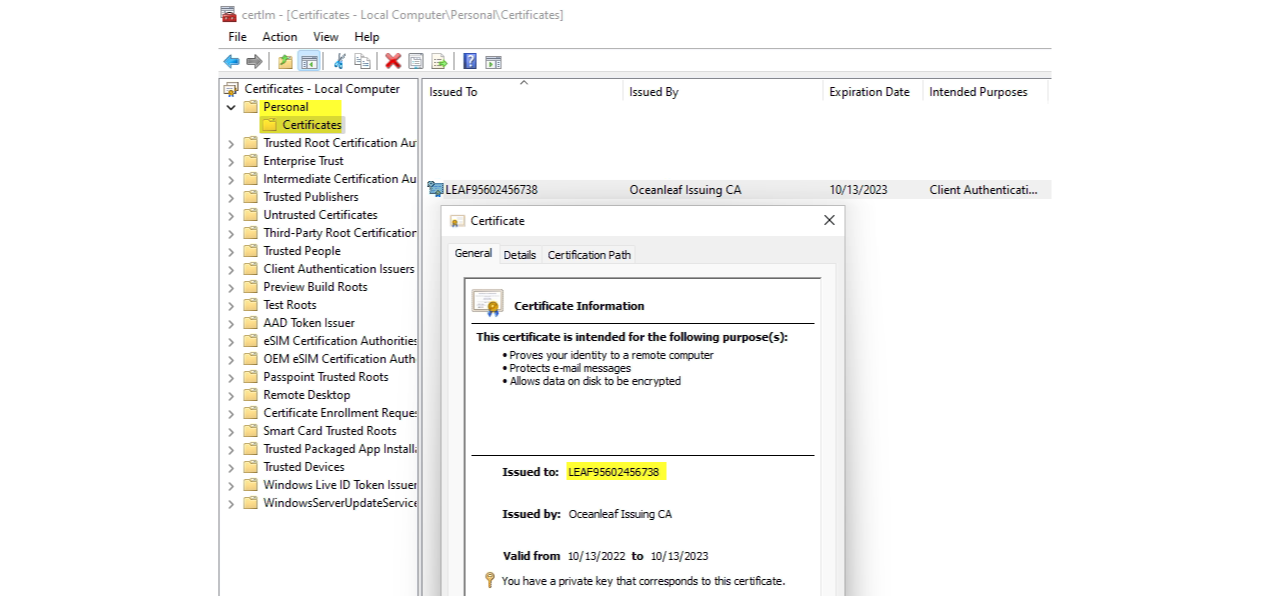Click the Back navigation arrow
Image resolution: width=1271 pixels, height=602 pixels.
[x=231, y=61]
